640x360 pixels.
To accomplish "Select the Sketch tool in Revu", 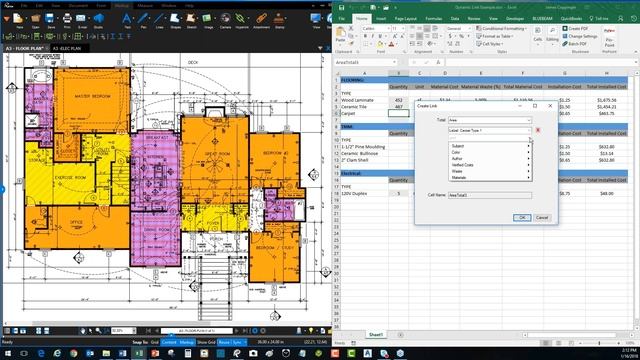I will [191, 18].
